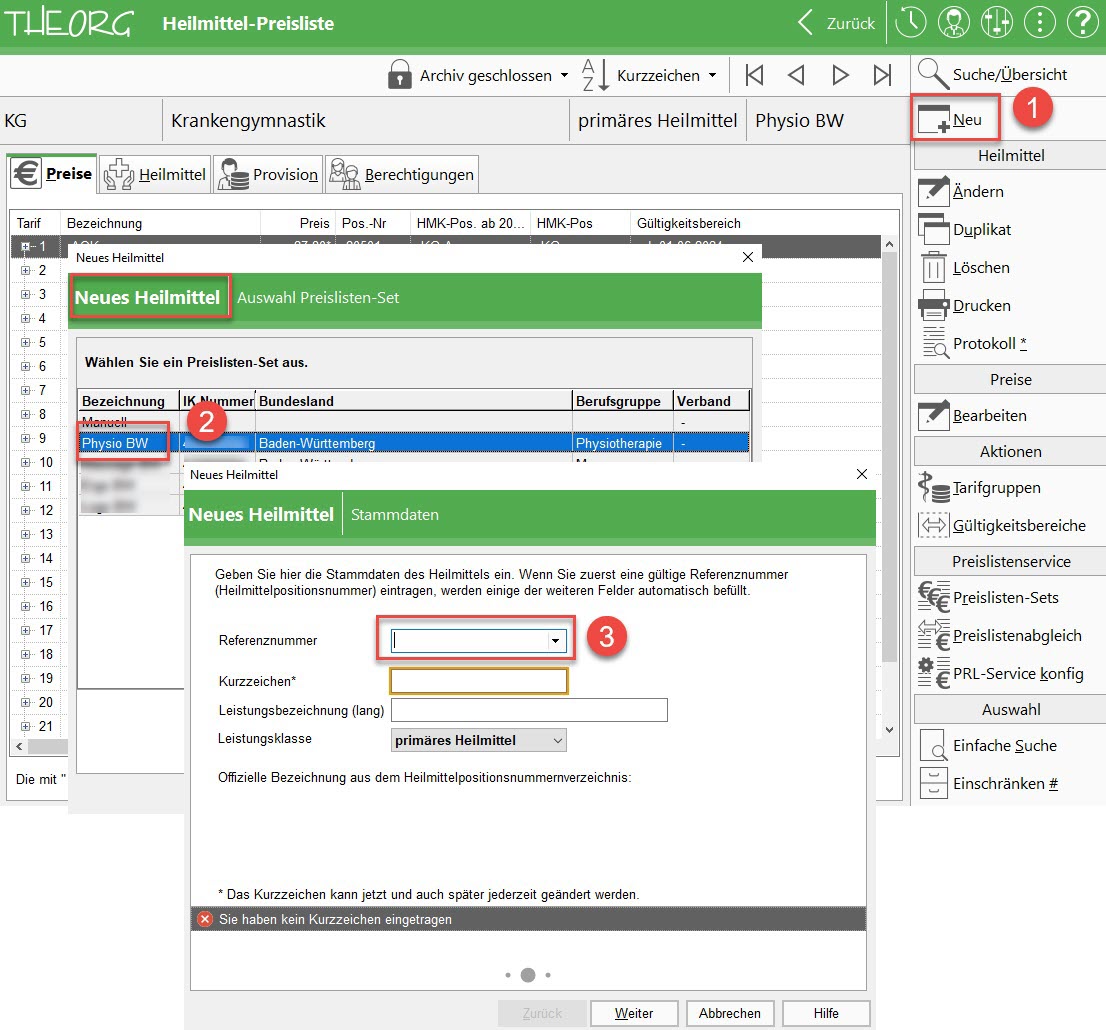Print via the Drucken icon
This screenshot has width=1106, height=1030.
click(934, 305)
